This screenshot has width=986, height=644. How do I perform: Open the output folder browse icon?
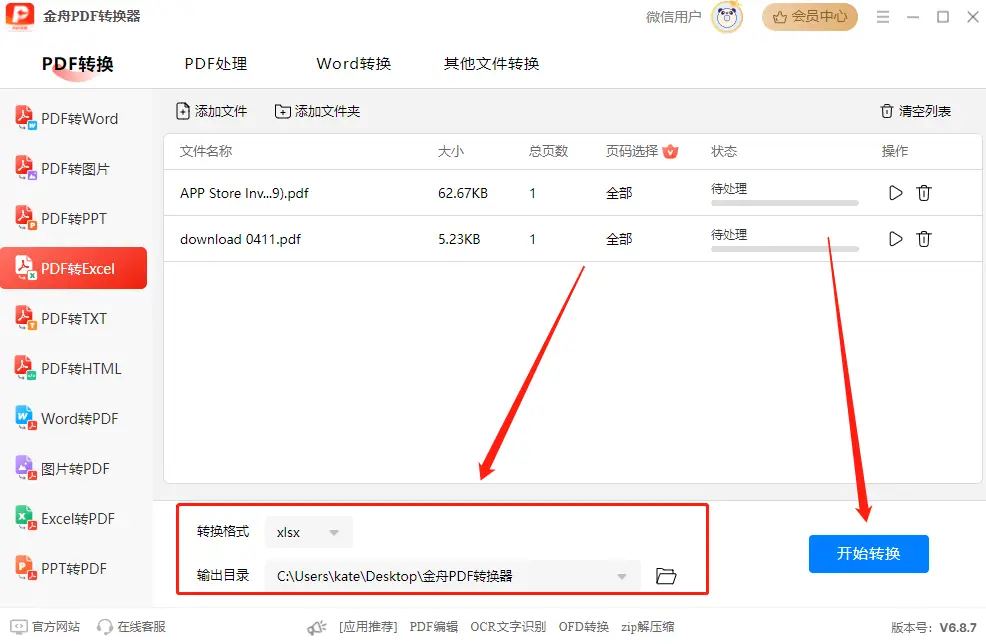[x=665, y=575]
